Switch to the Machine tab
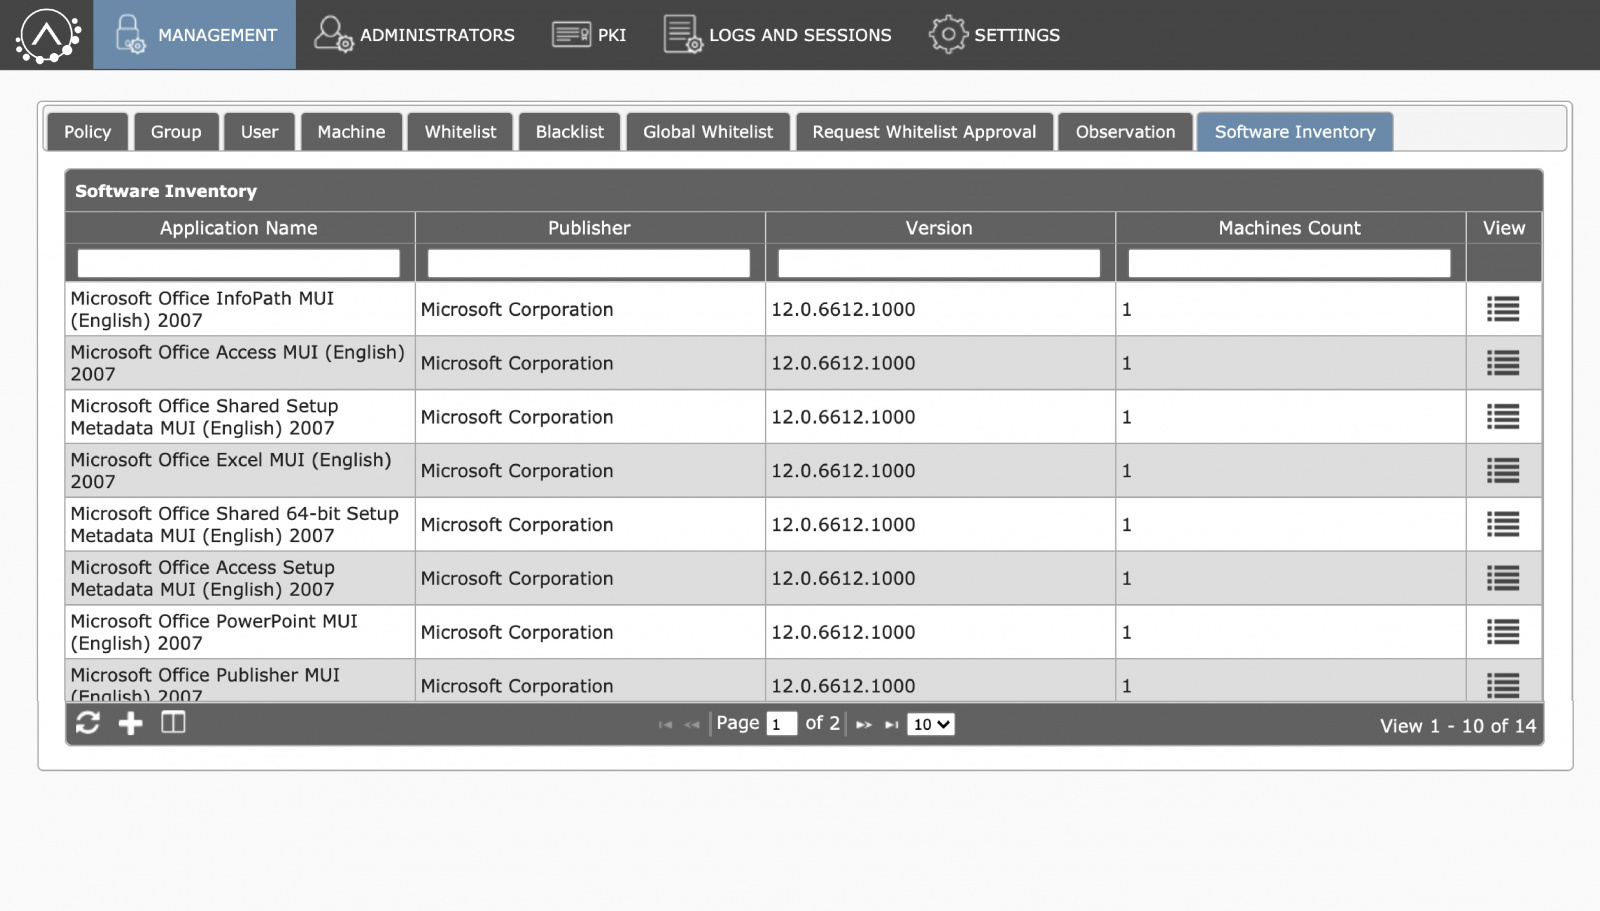 click(351, 132)
